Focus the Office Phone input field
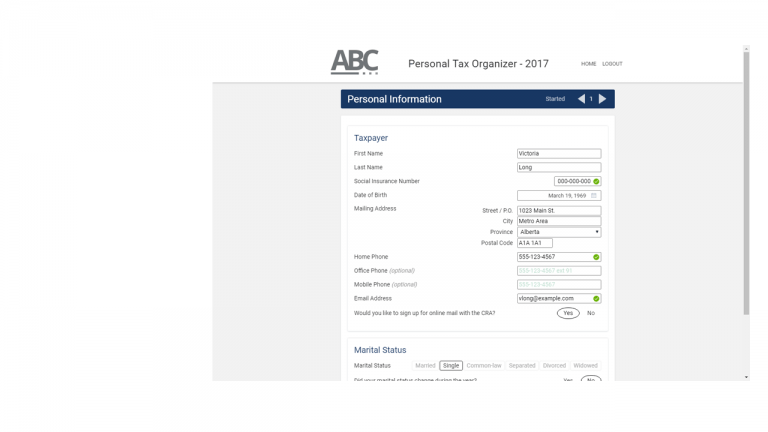This screenshot has height=432, width=768. pyautogui.click(x=558, y=271)
